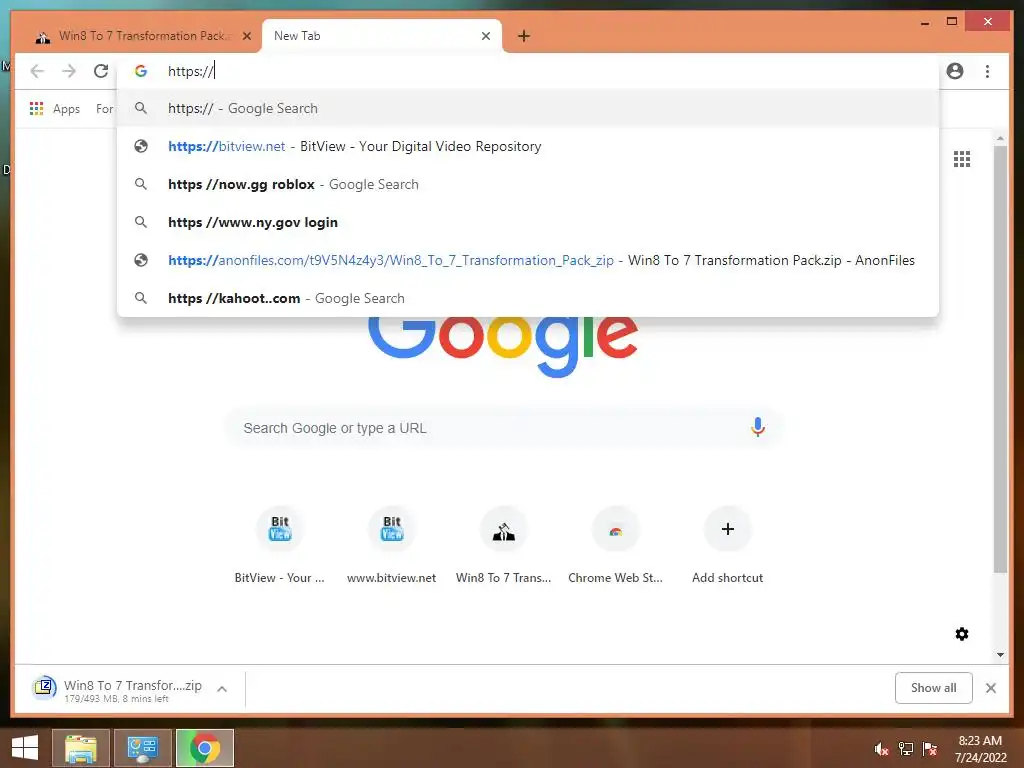Viewport: 1024px width, 768px height.
Task: Switch to Win8 To 7 Transformation Pack tab
Action: point(142,36)
